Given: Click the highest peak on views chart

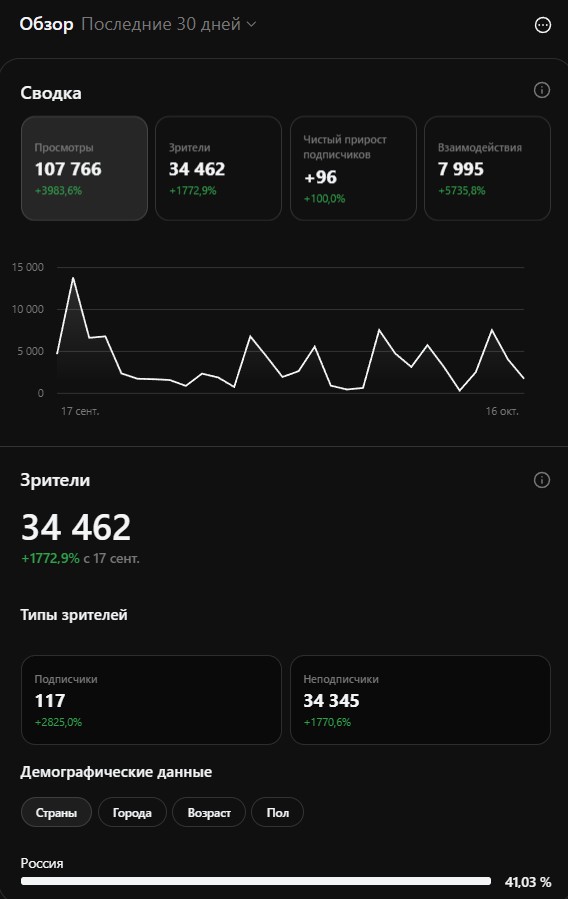Looking at the screenshot, I should click(x=73, y=278).
